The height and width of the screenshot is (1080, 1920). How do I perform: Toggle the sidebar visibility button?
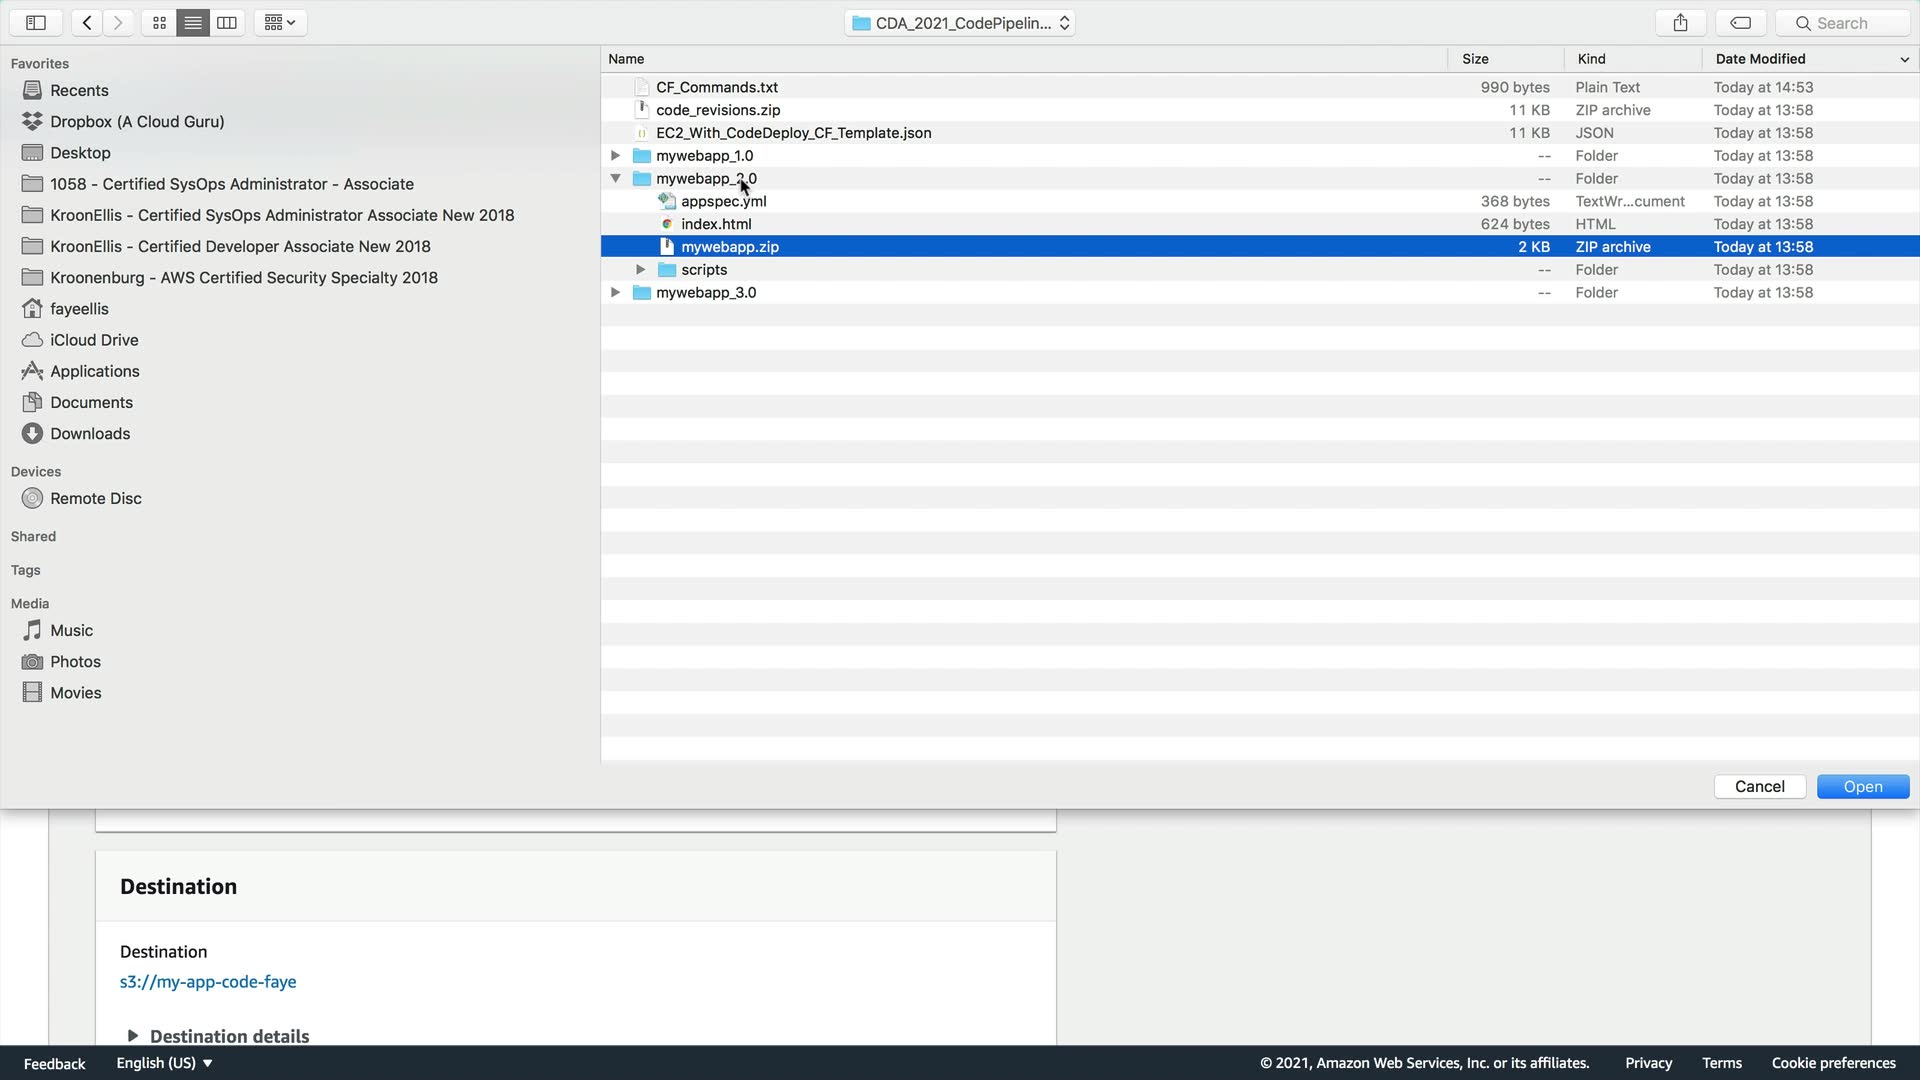[x=36, y=22]
